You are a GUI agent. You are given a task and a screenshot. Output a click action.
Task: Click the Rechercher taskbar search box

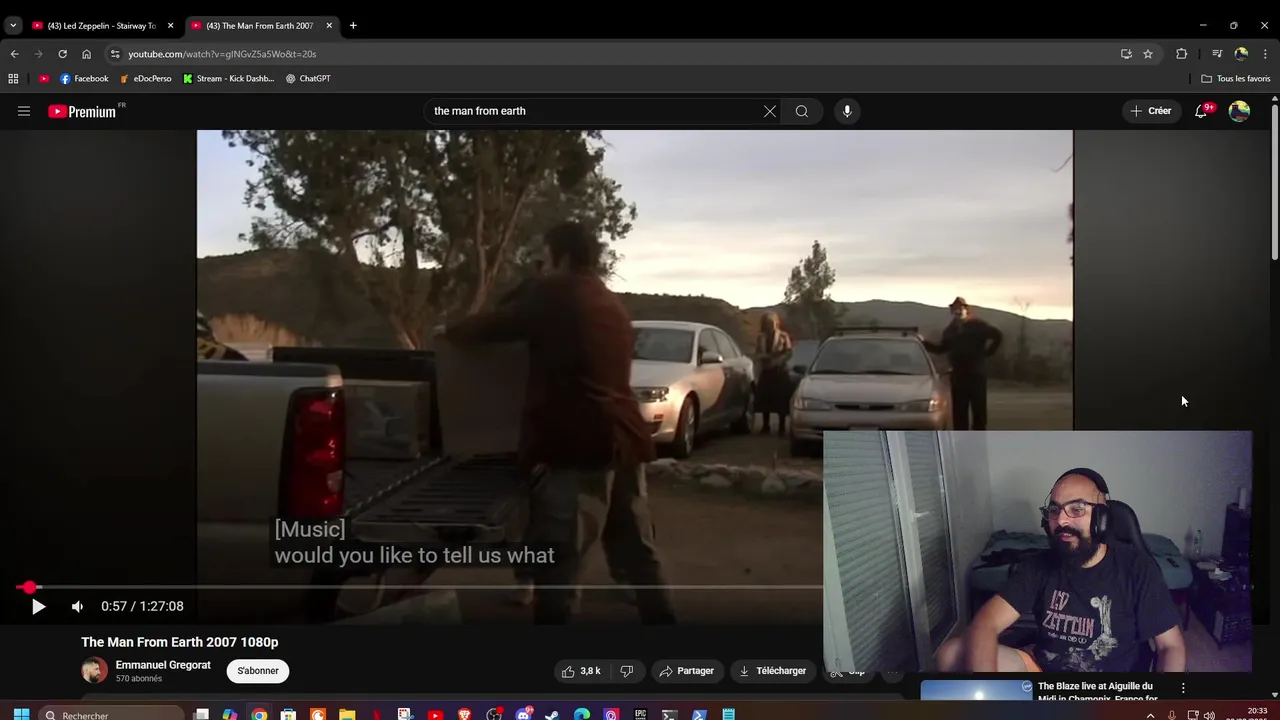point(112,714)
